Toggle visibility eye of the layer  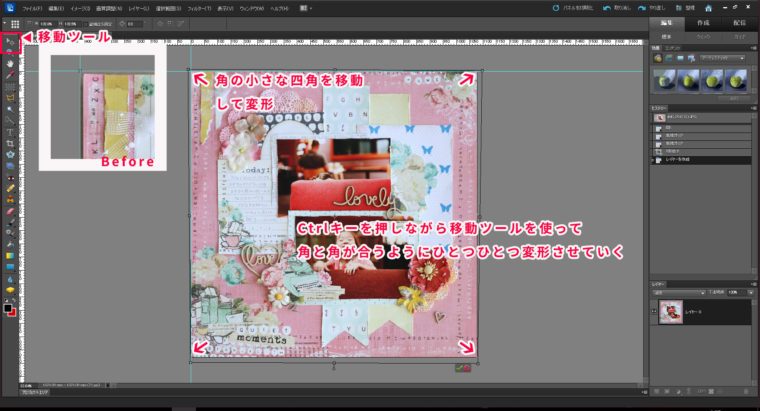654,311
